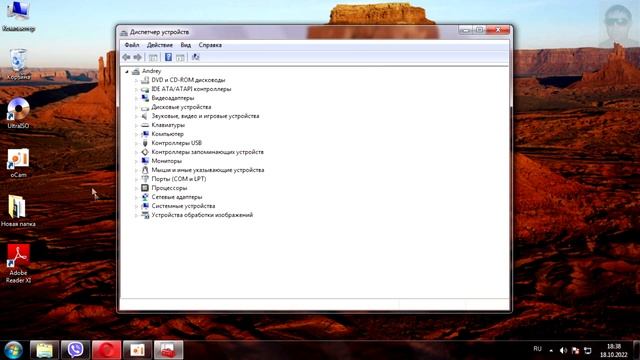Open the Действие menu
640x360 pixels.
(160, 45)
